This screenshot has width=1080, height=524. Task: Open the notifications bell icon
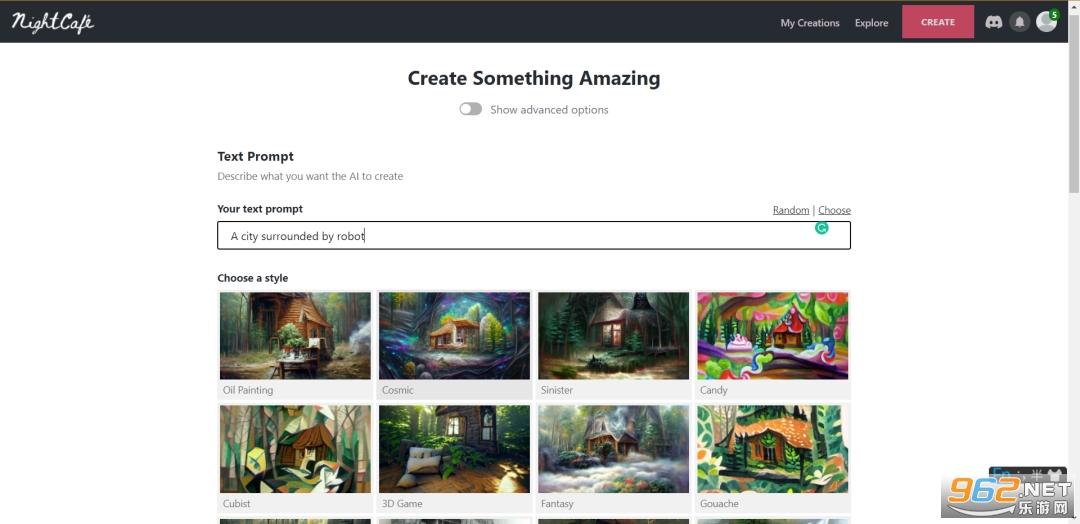pos(1019,22)
